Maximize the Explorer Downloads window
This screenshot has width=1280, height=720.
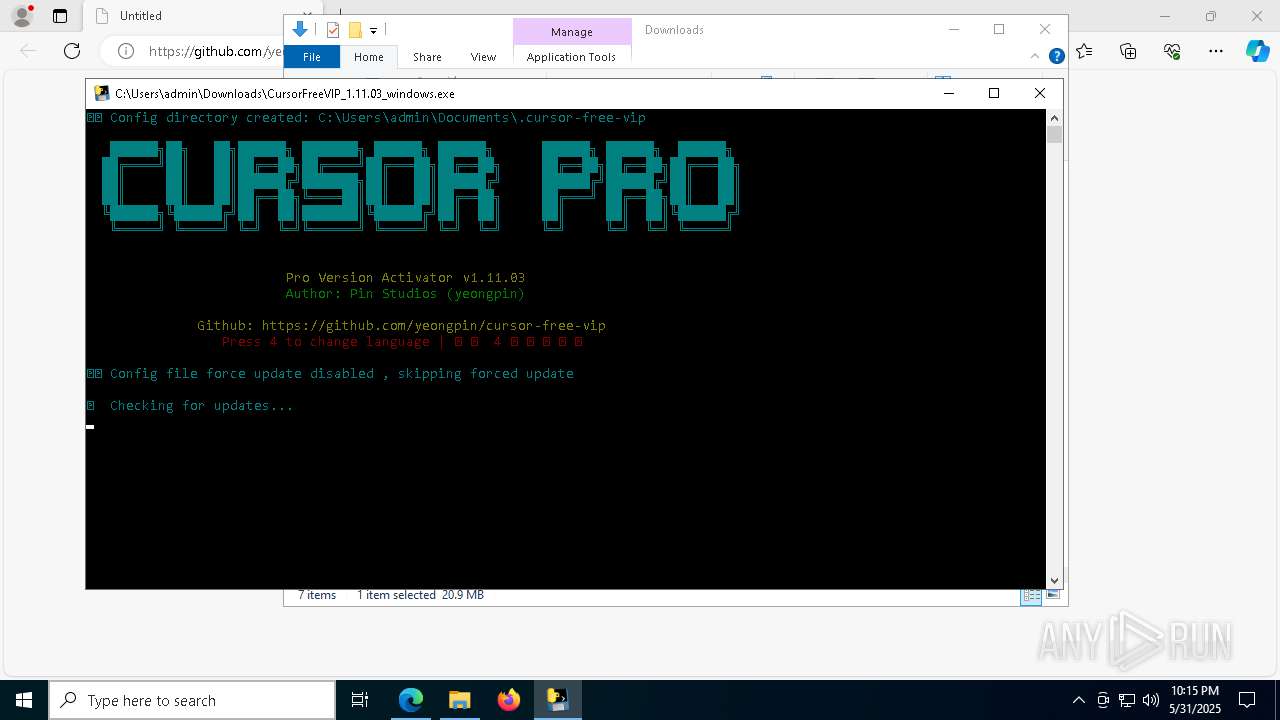click(999, 29)
